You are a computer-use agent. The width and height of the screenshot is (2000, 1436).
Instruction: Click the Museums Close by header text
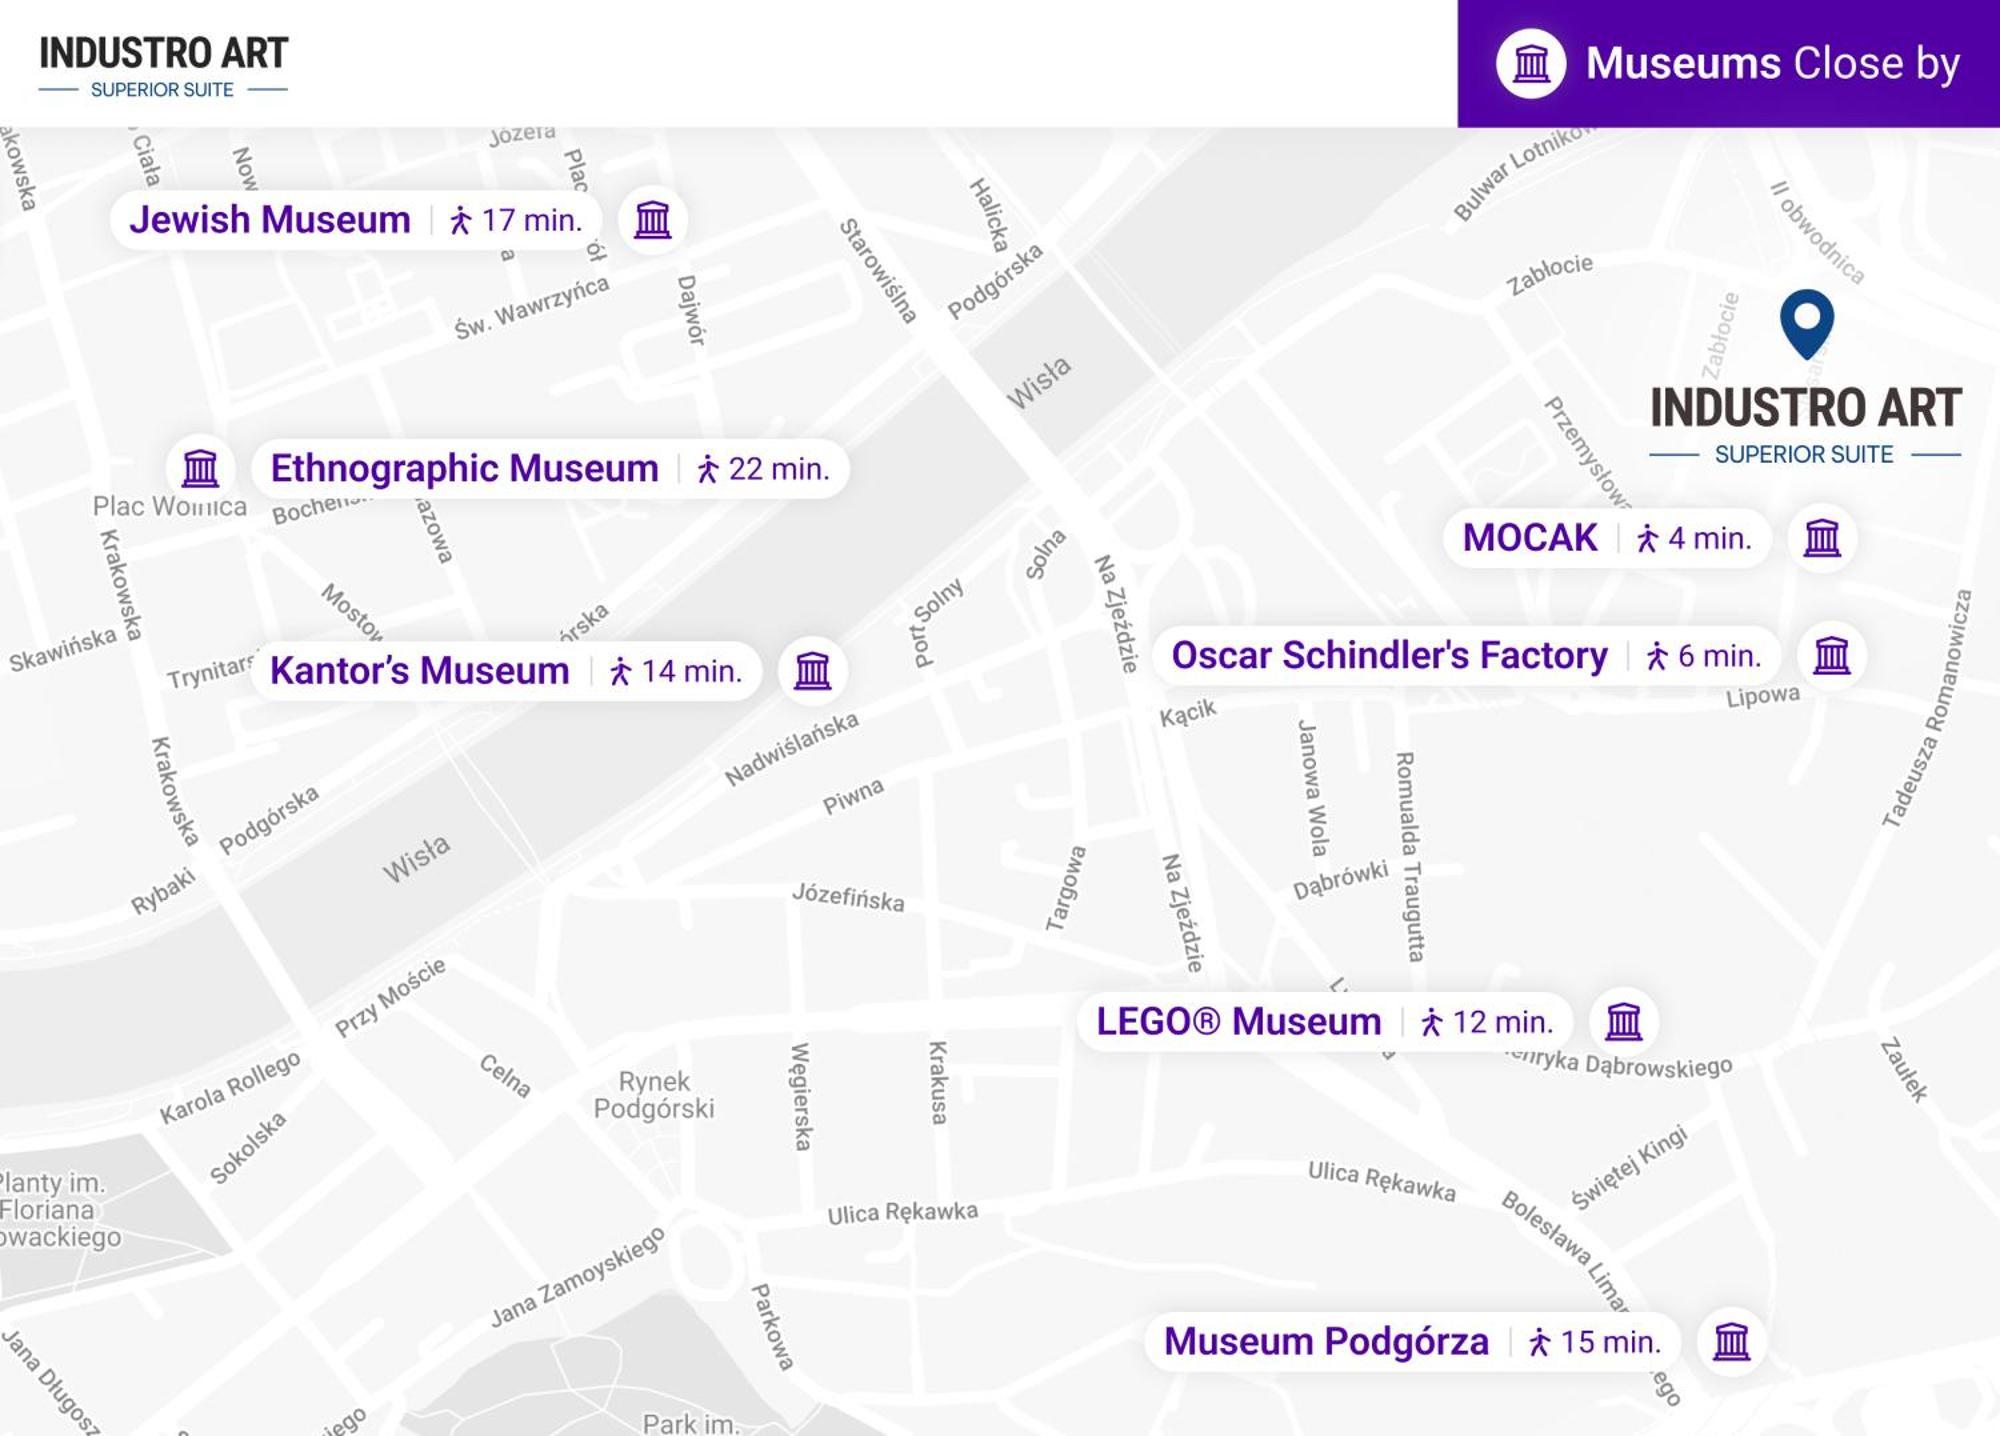(x=1772, y=63)
